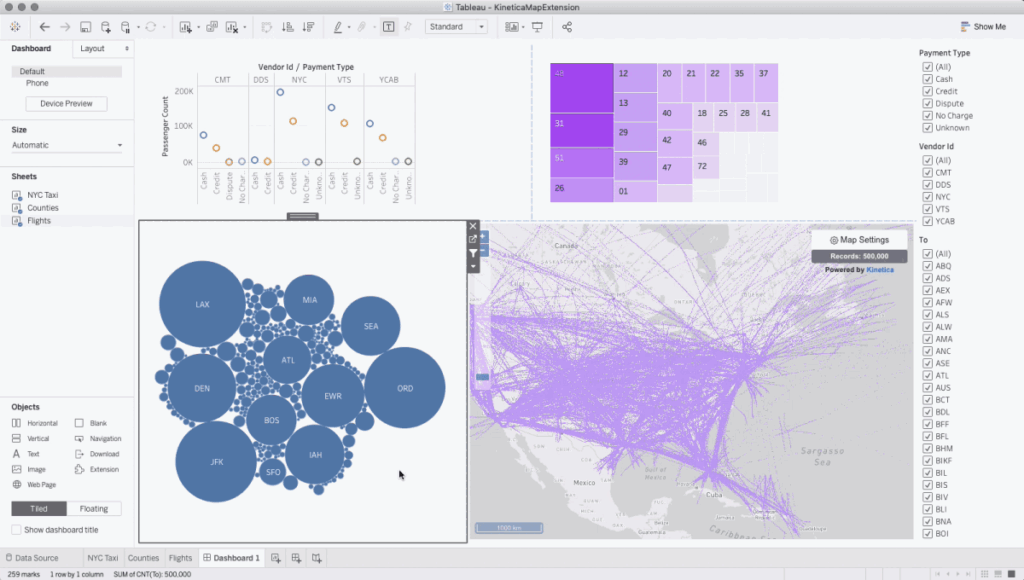Click the new story tab icon

(317, 558)
